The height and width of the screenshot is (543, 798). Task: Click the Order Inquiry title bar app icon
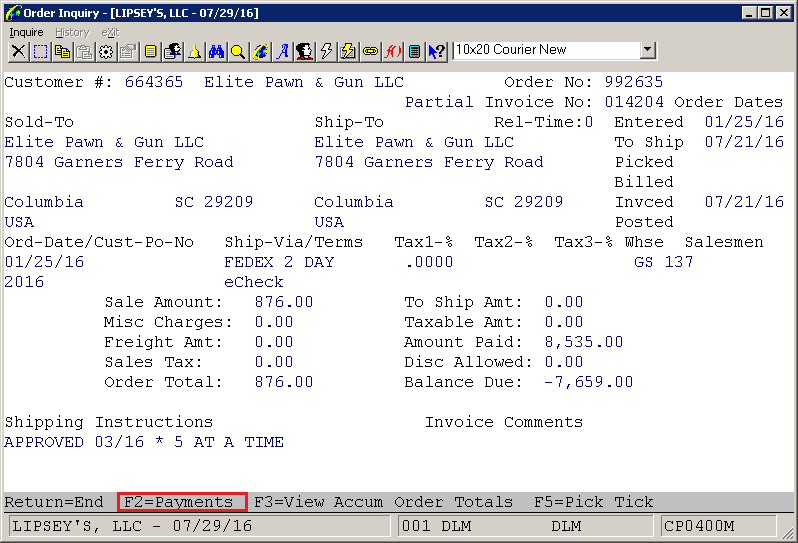(13, 13)
